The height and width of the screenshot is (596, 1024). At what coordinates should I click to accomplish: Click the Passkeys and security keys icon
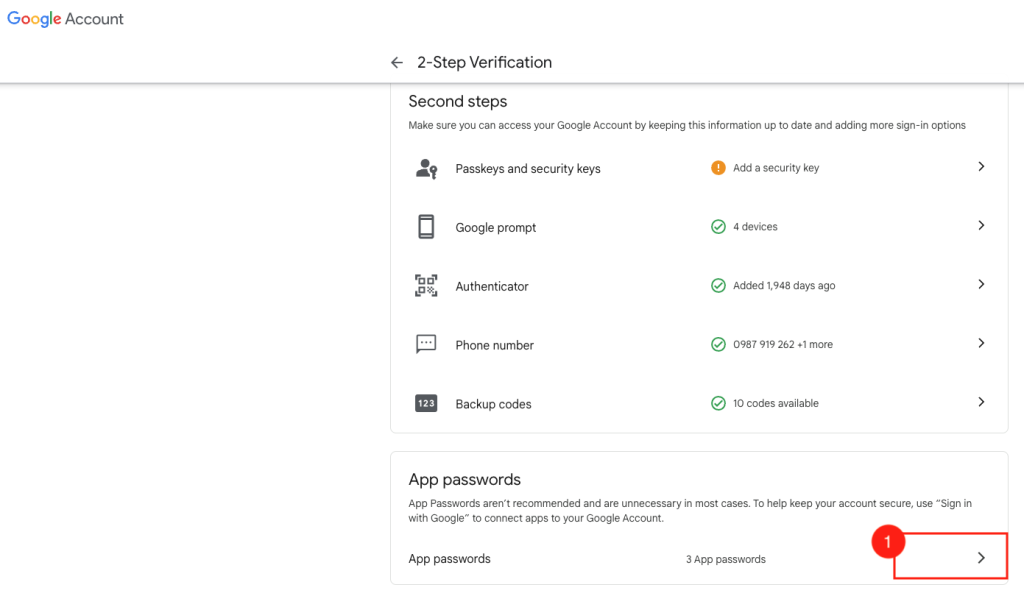pyautogui.click(x=427, y=169)
